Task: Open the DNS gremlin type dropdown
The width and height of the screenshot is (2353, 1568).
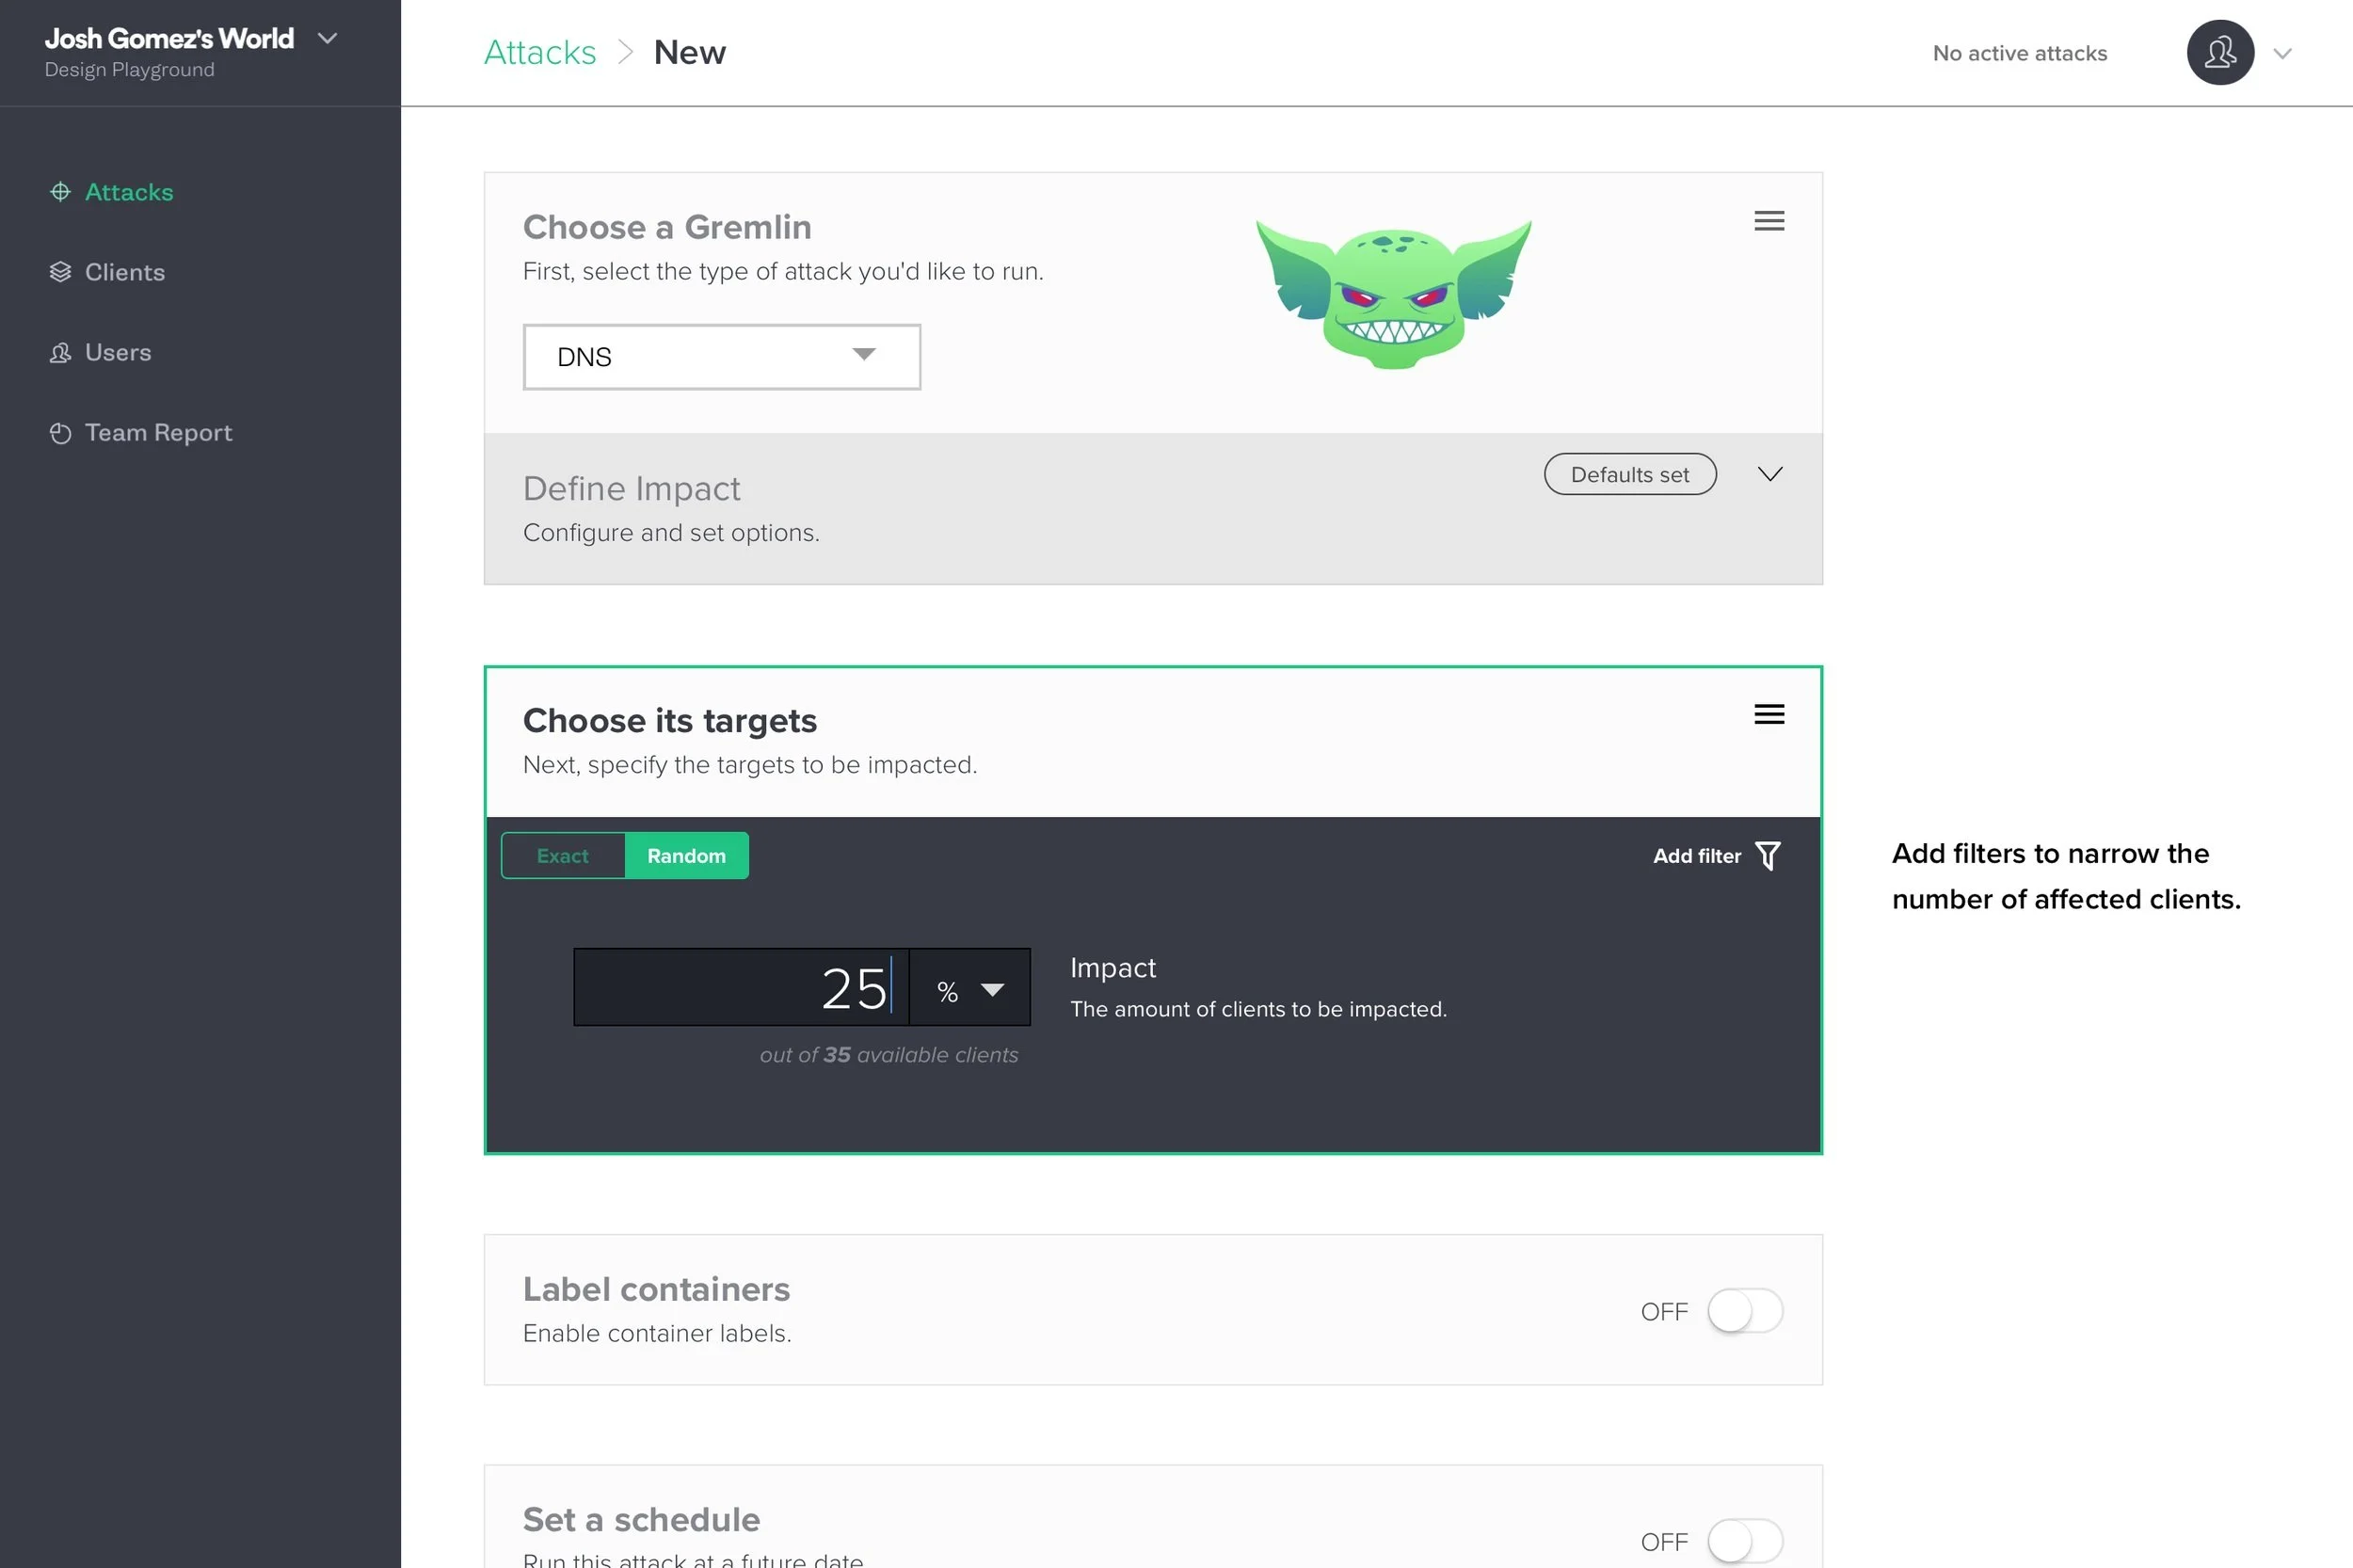Action: pyautogui.click(x=721, y=357)
